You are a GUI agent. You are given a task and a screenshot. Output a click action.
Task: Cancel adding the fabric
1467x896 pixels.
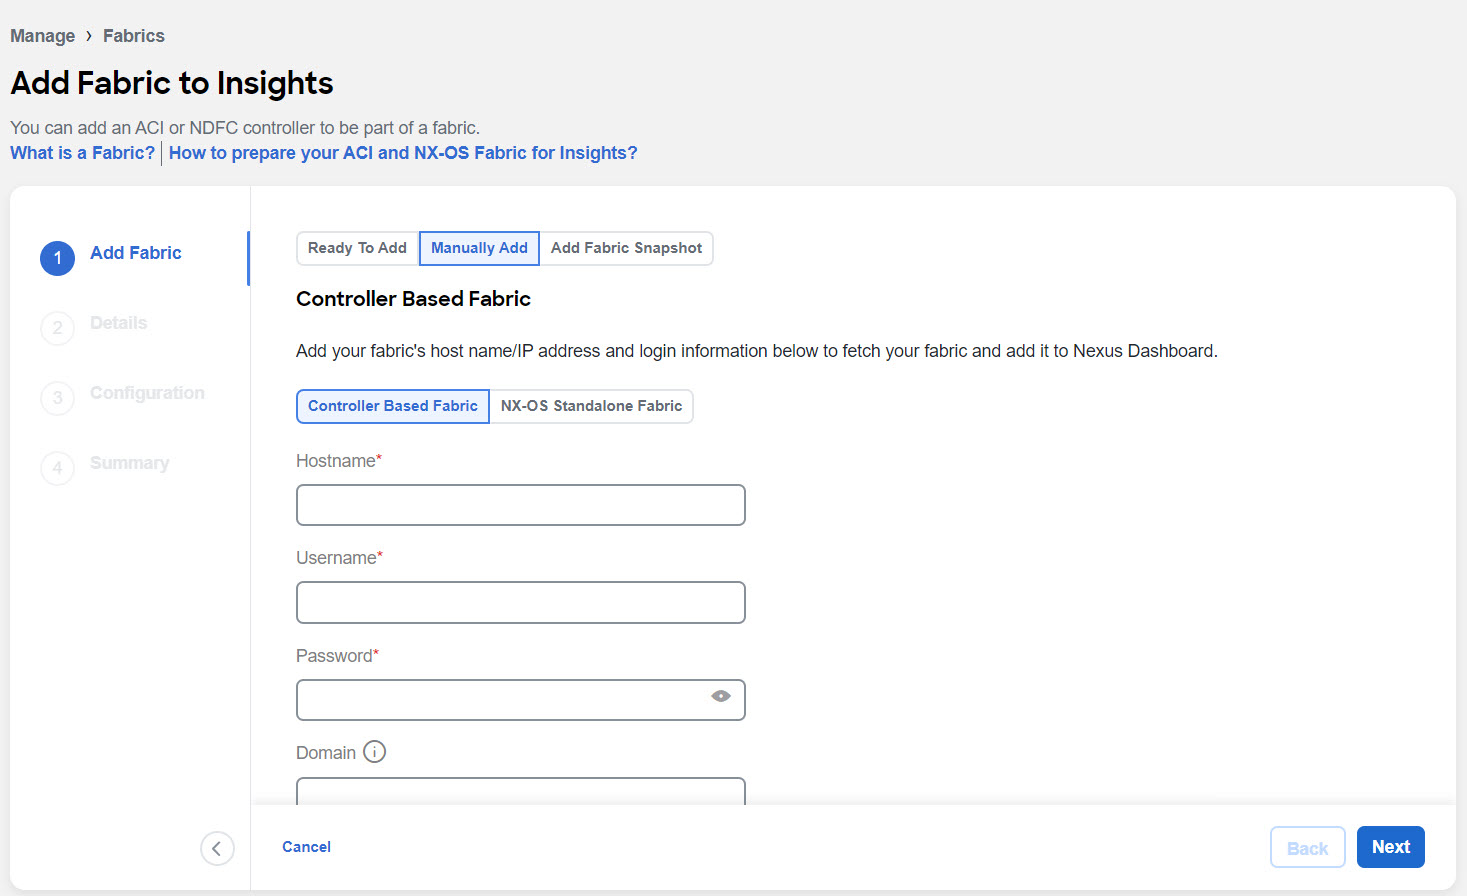(x=306, y=847)
